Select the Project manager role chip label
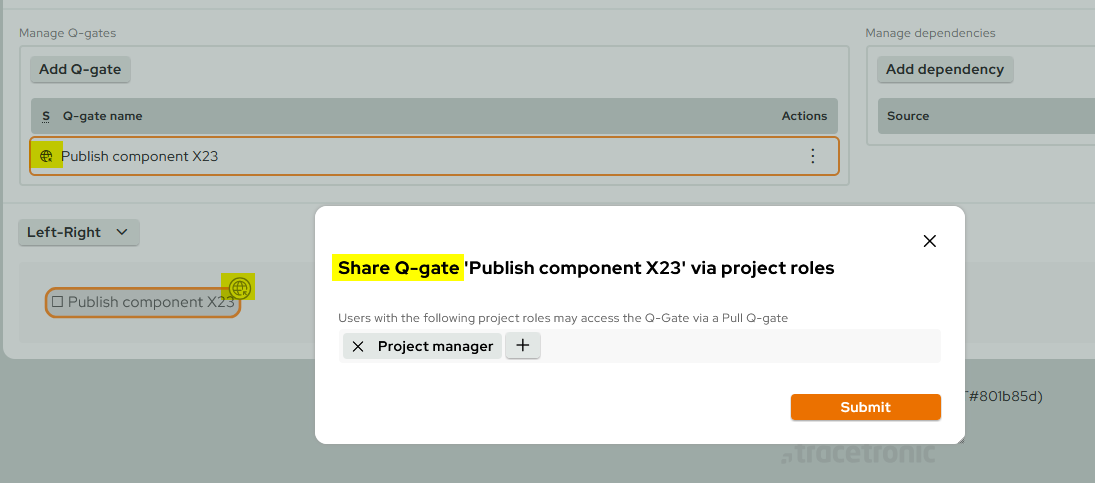Image resolution: width=1095 pixels, height=483 pixels. click(435, 346)
